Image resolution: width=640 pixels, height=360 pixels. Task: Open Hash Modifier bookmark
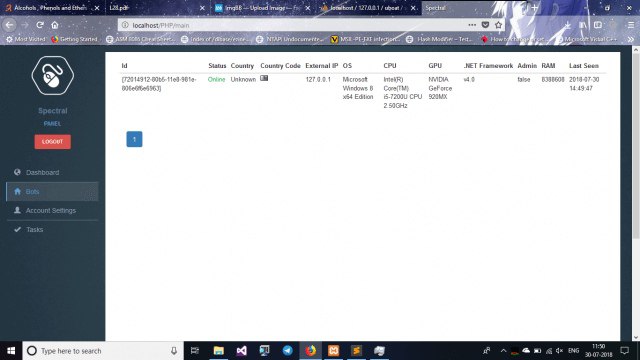[x=439, y=39]
